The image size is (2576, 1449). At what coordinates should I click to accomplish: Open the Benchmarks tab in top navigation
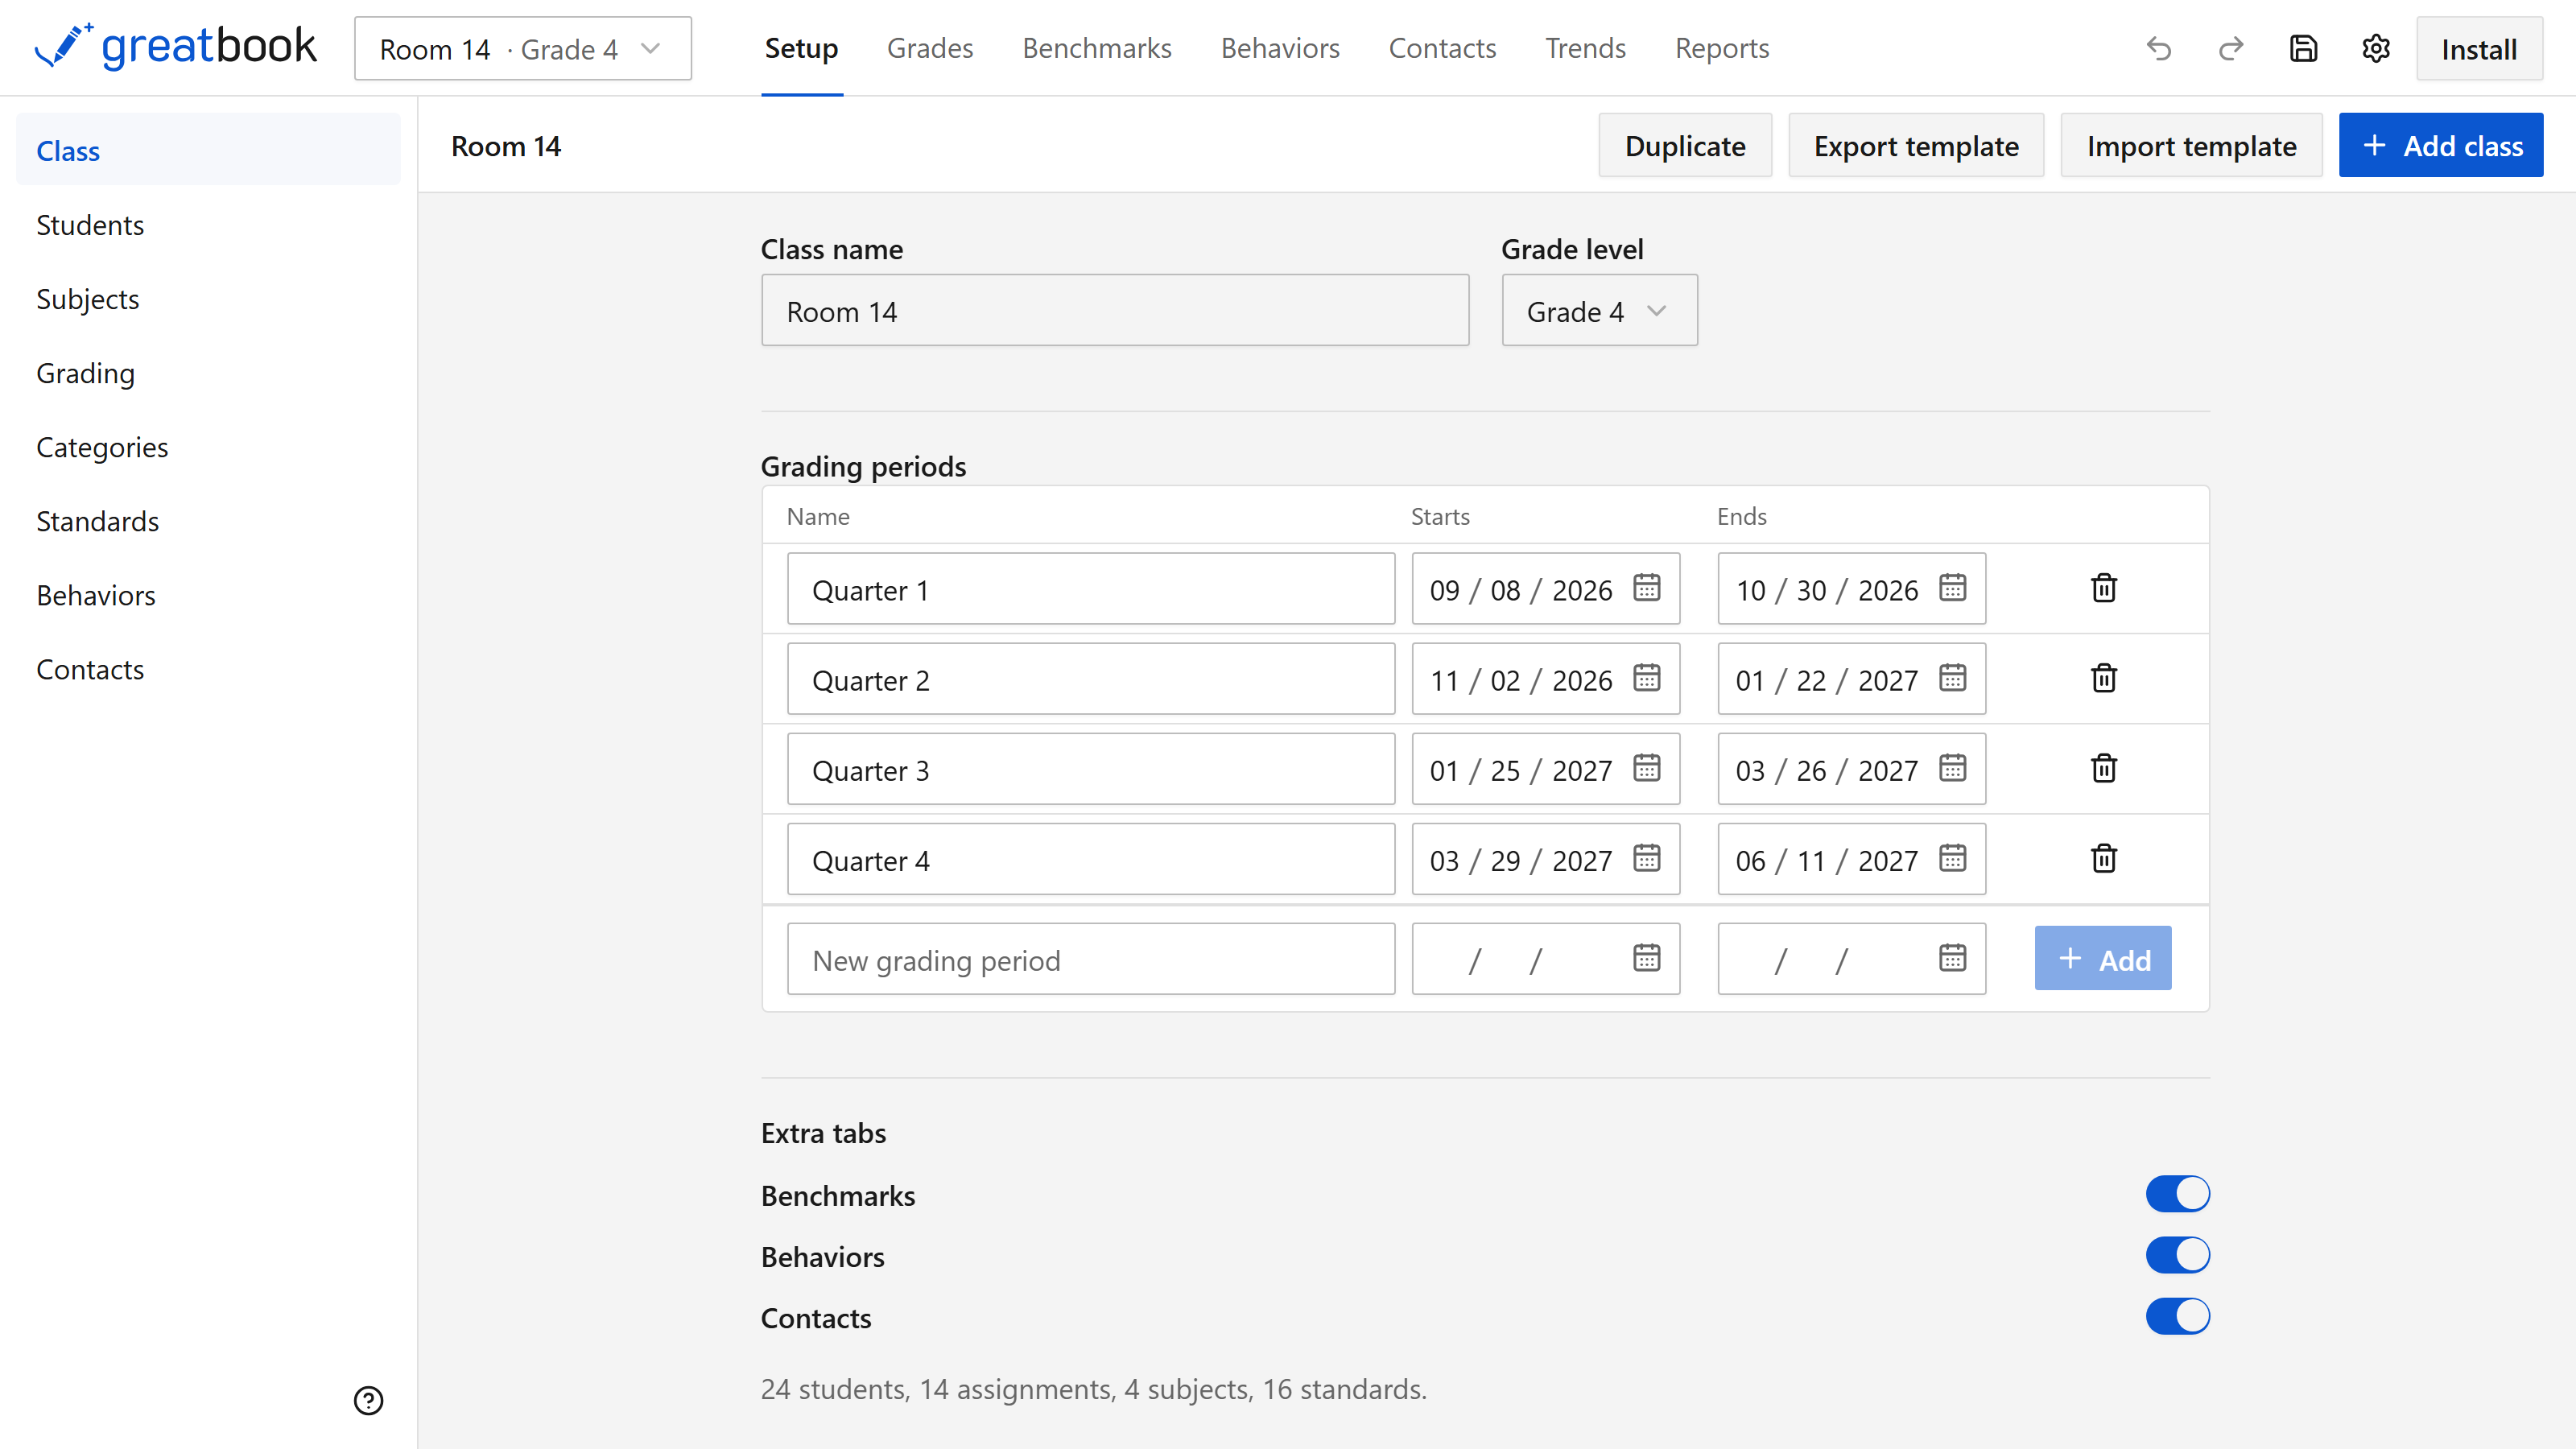[x=1097, y=48]
